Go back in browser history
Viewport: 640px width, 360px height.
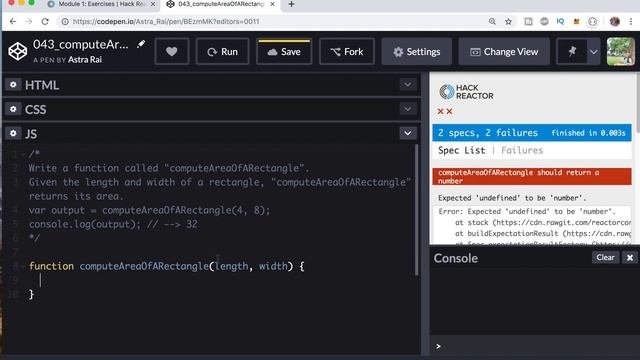(x=13, y=21)
